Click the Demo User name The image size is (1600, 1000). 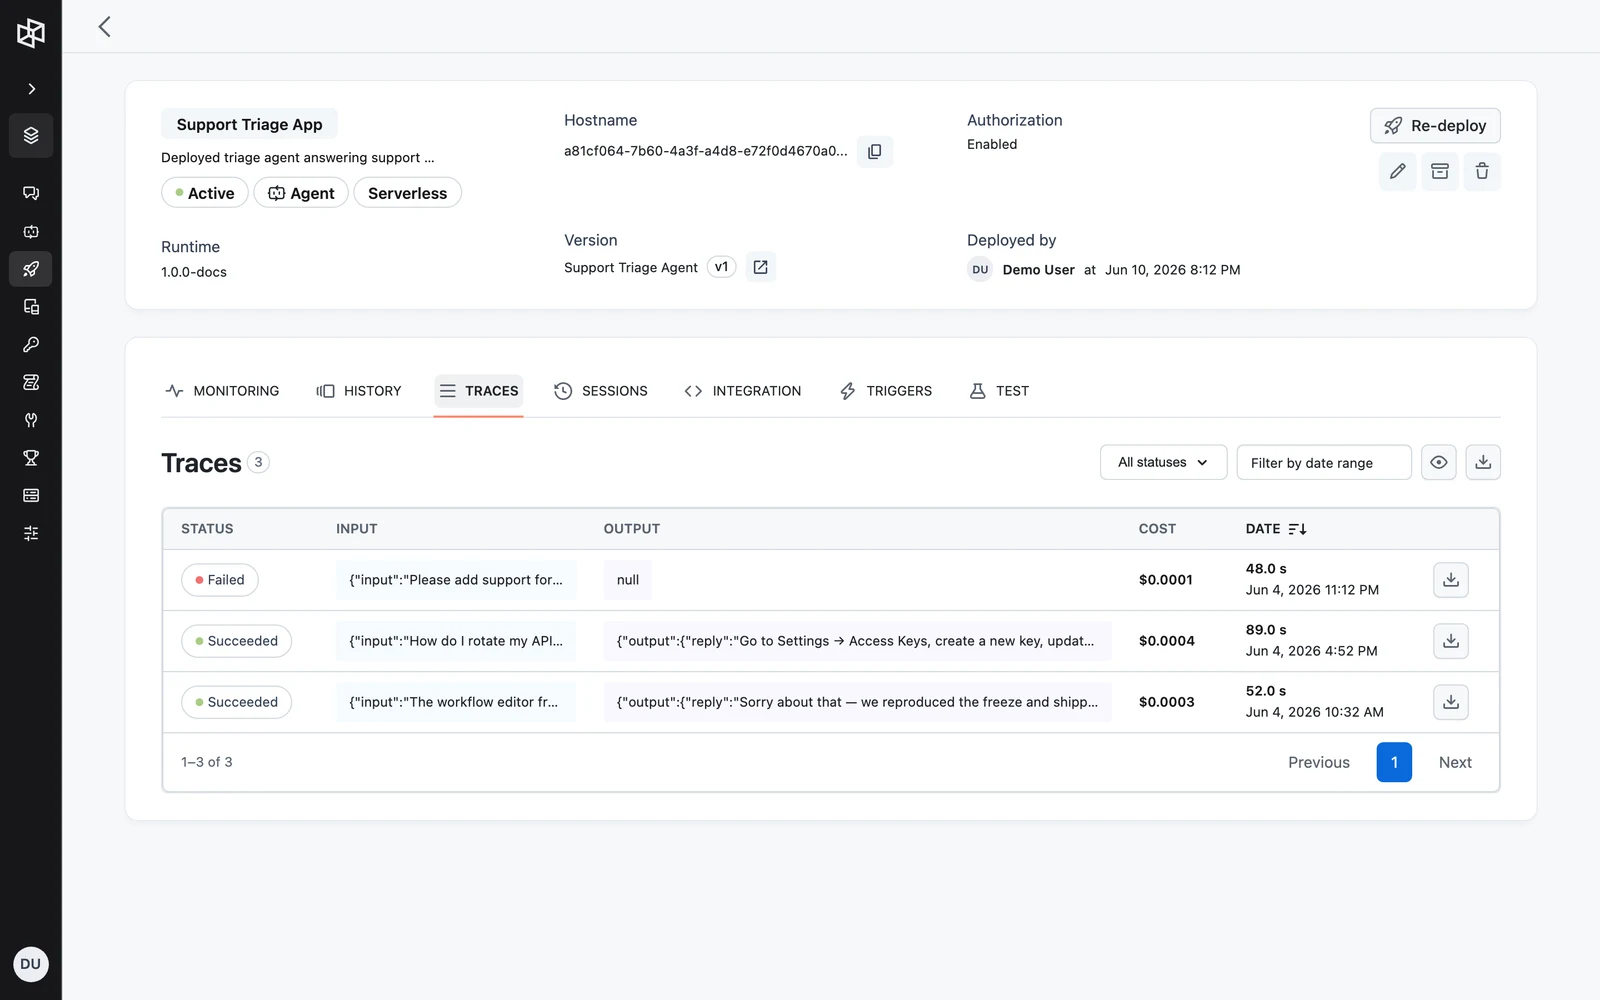click(1038, 270)
